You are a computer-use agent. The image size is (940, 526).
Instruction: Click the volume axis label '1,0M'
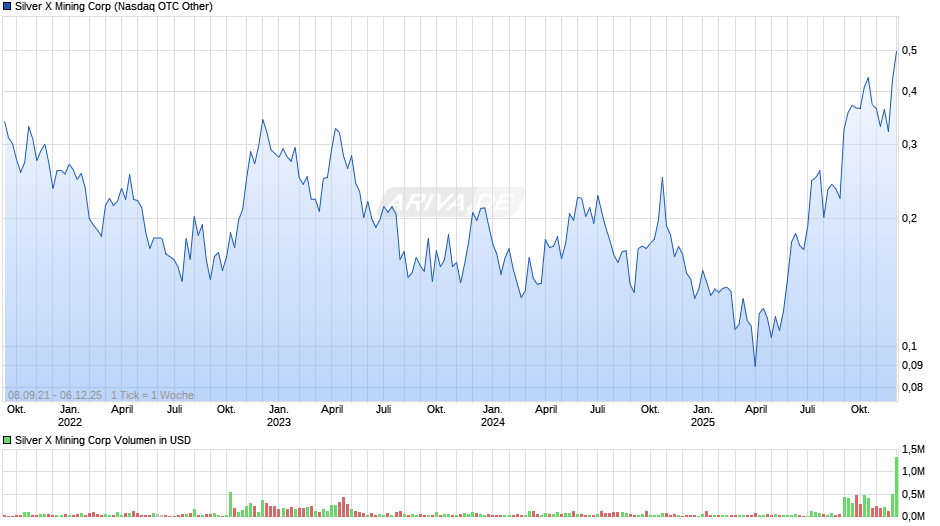914,471
